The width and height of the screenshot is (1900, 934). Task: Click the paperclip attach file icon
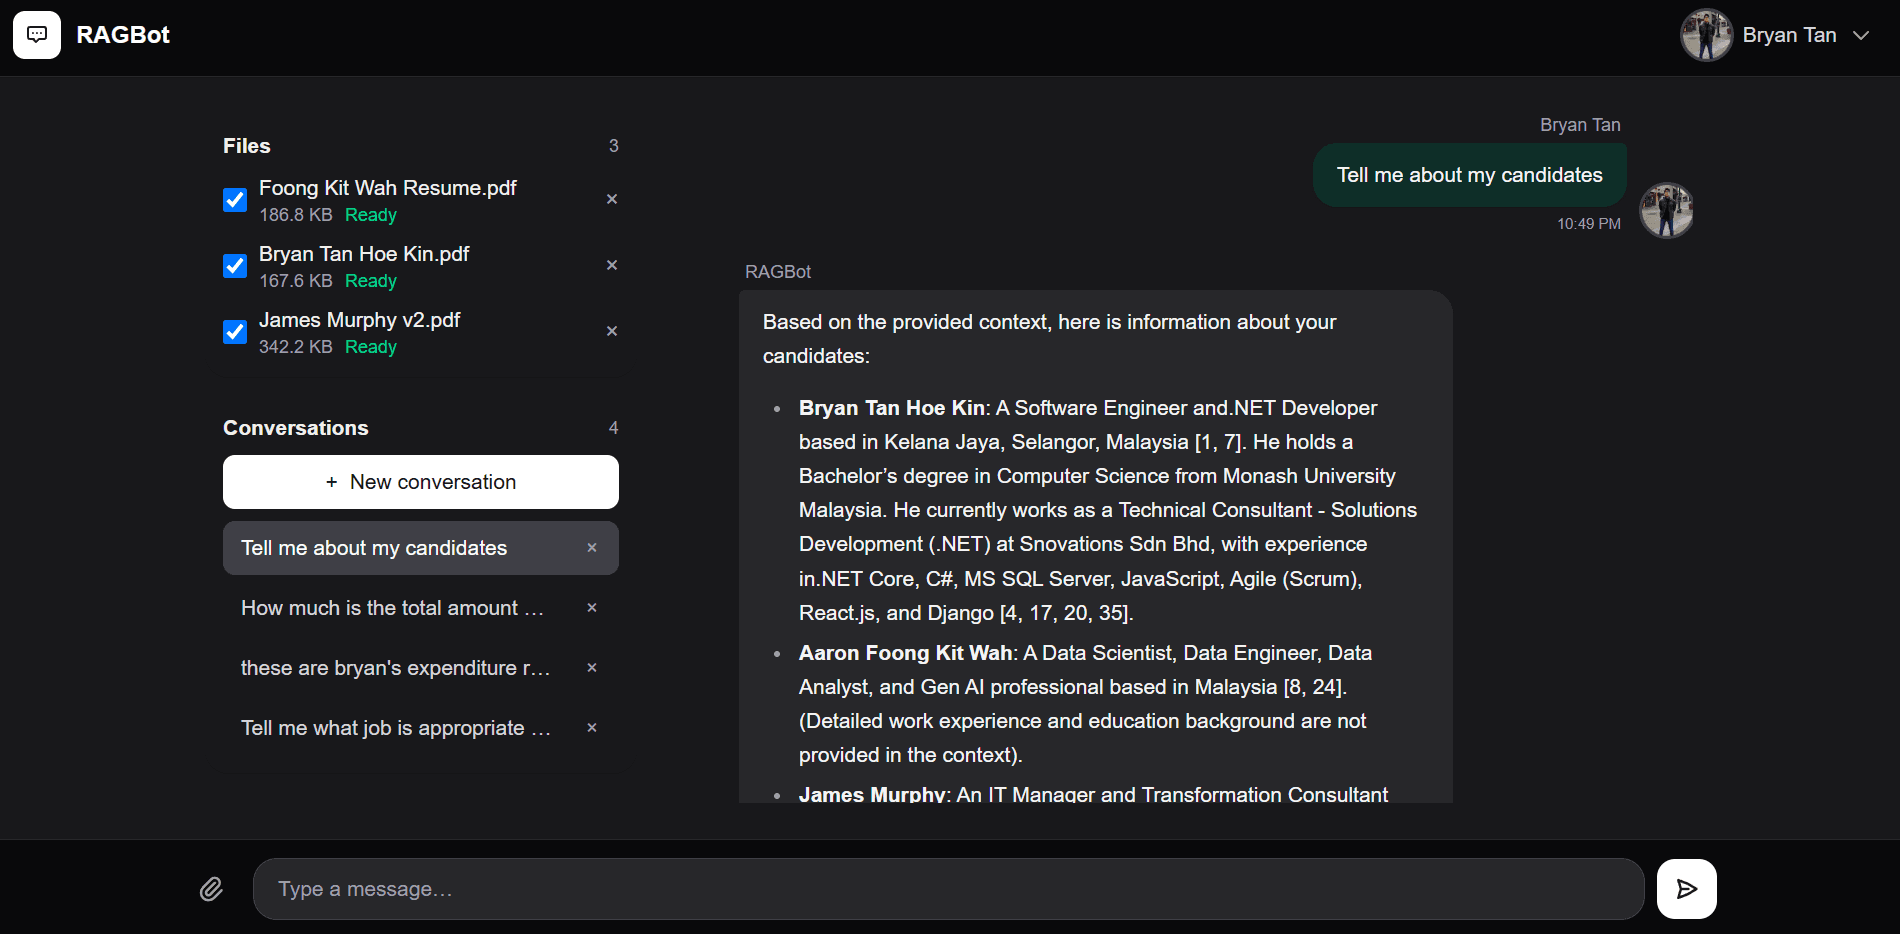[x=211, y=889]
